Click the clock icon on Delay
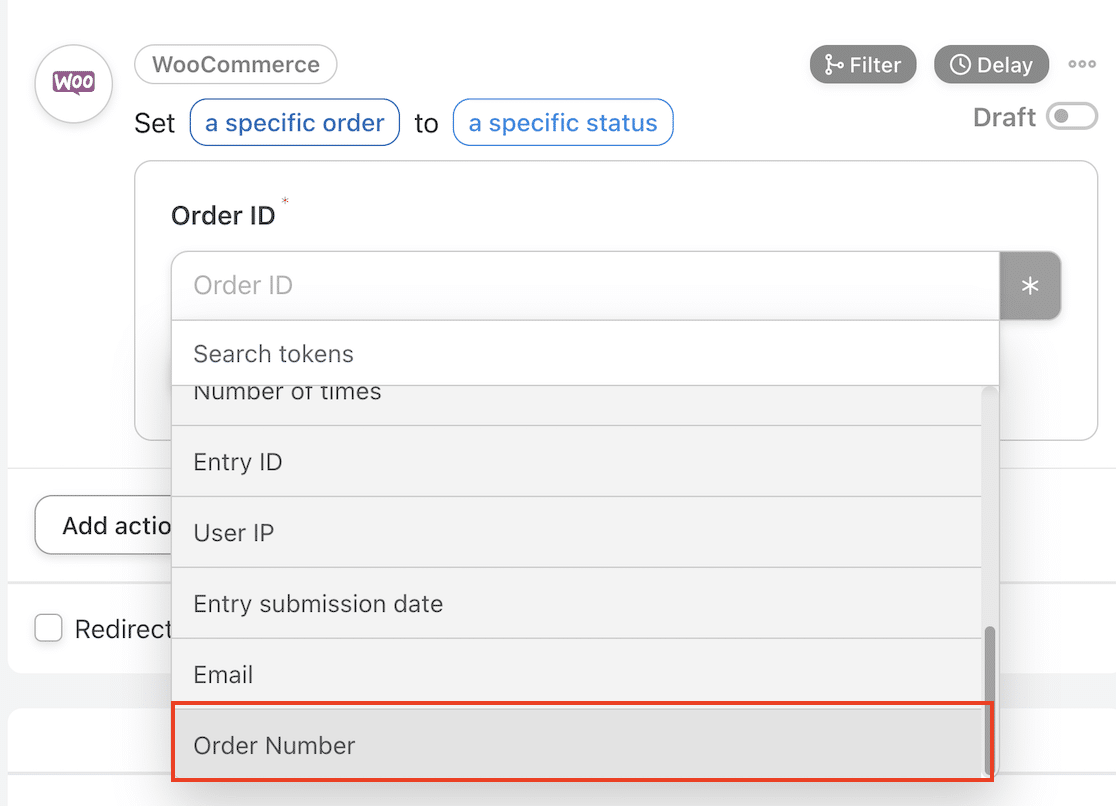 pos(959,66)
